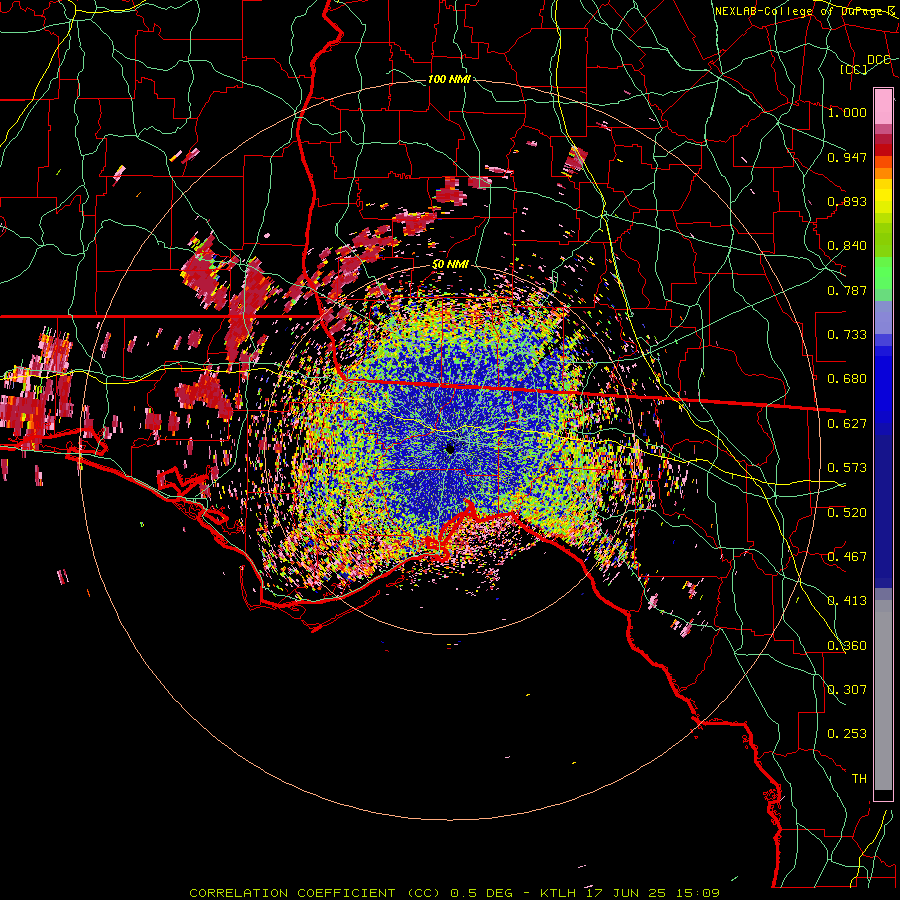Click the 0.307 legend value
900x900 pixels.
click(x=847, y=690)
